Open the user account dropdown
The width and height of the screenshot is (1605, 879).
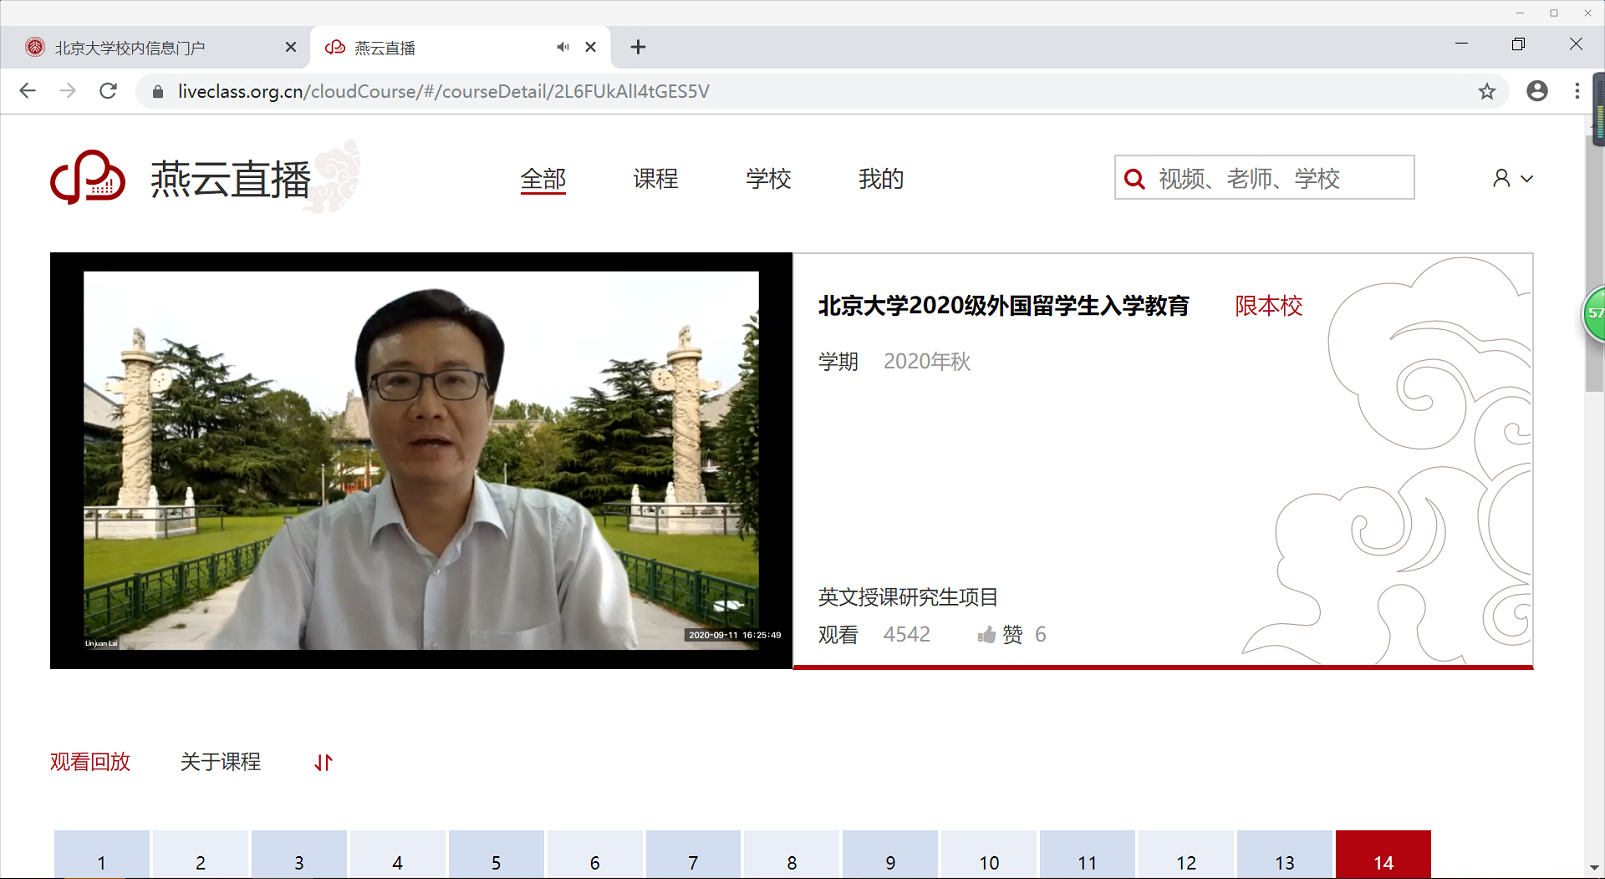(1512, 178)
